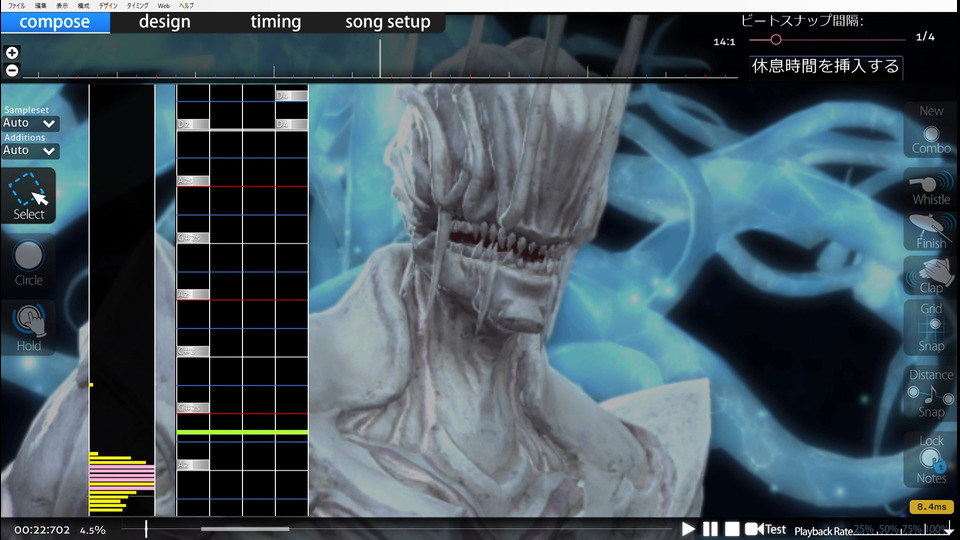Toggle New Combo
This screenshot has height=540, width=960.
[931, 130]
